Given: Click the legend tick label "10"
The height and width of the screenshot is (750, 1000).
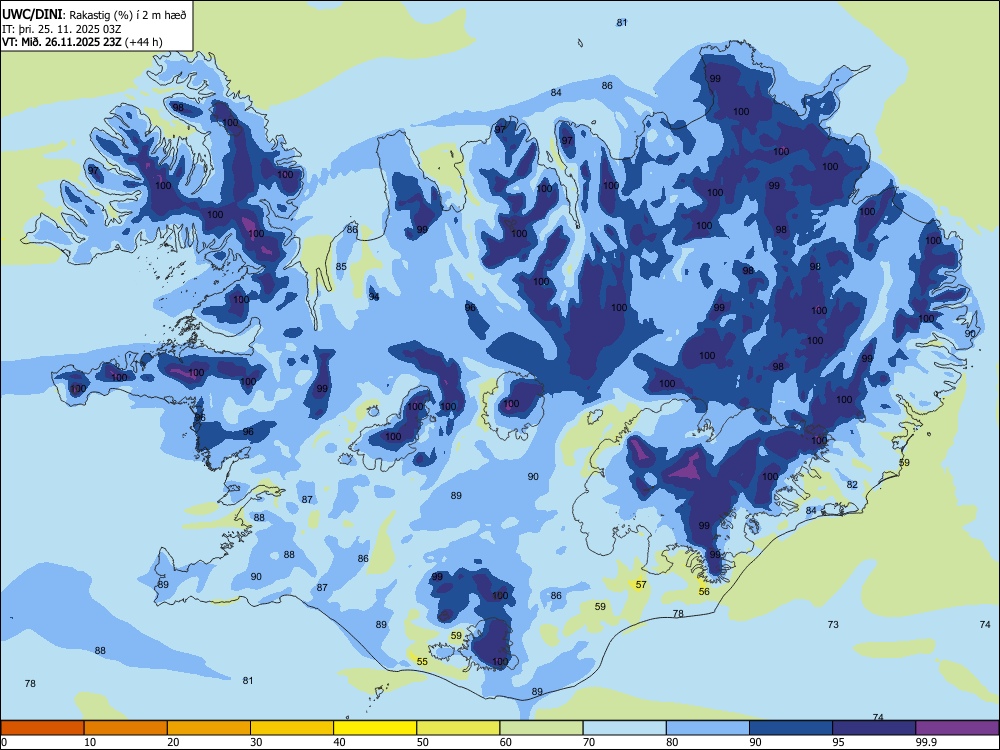Looking at the screenshot, I should [x=90, y=742].
